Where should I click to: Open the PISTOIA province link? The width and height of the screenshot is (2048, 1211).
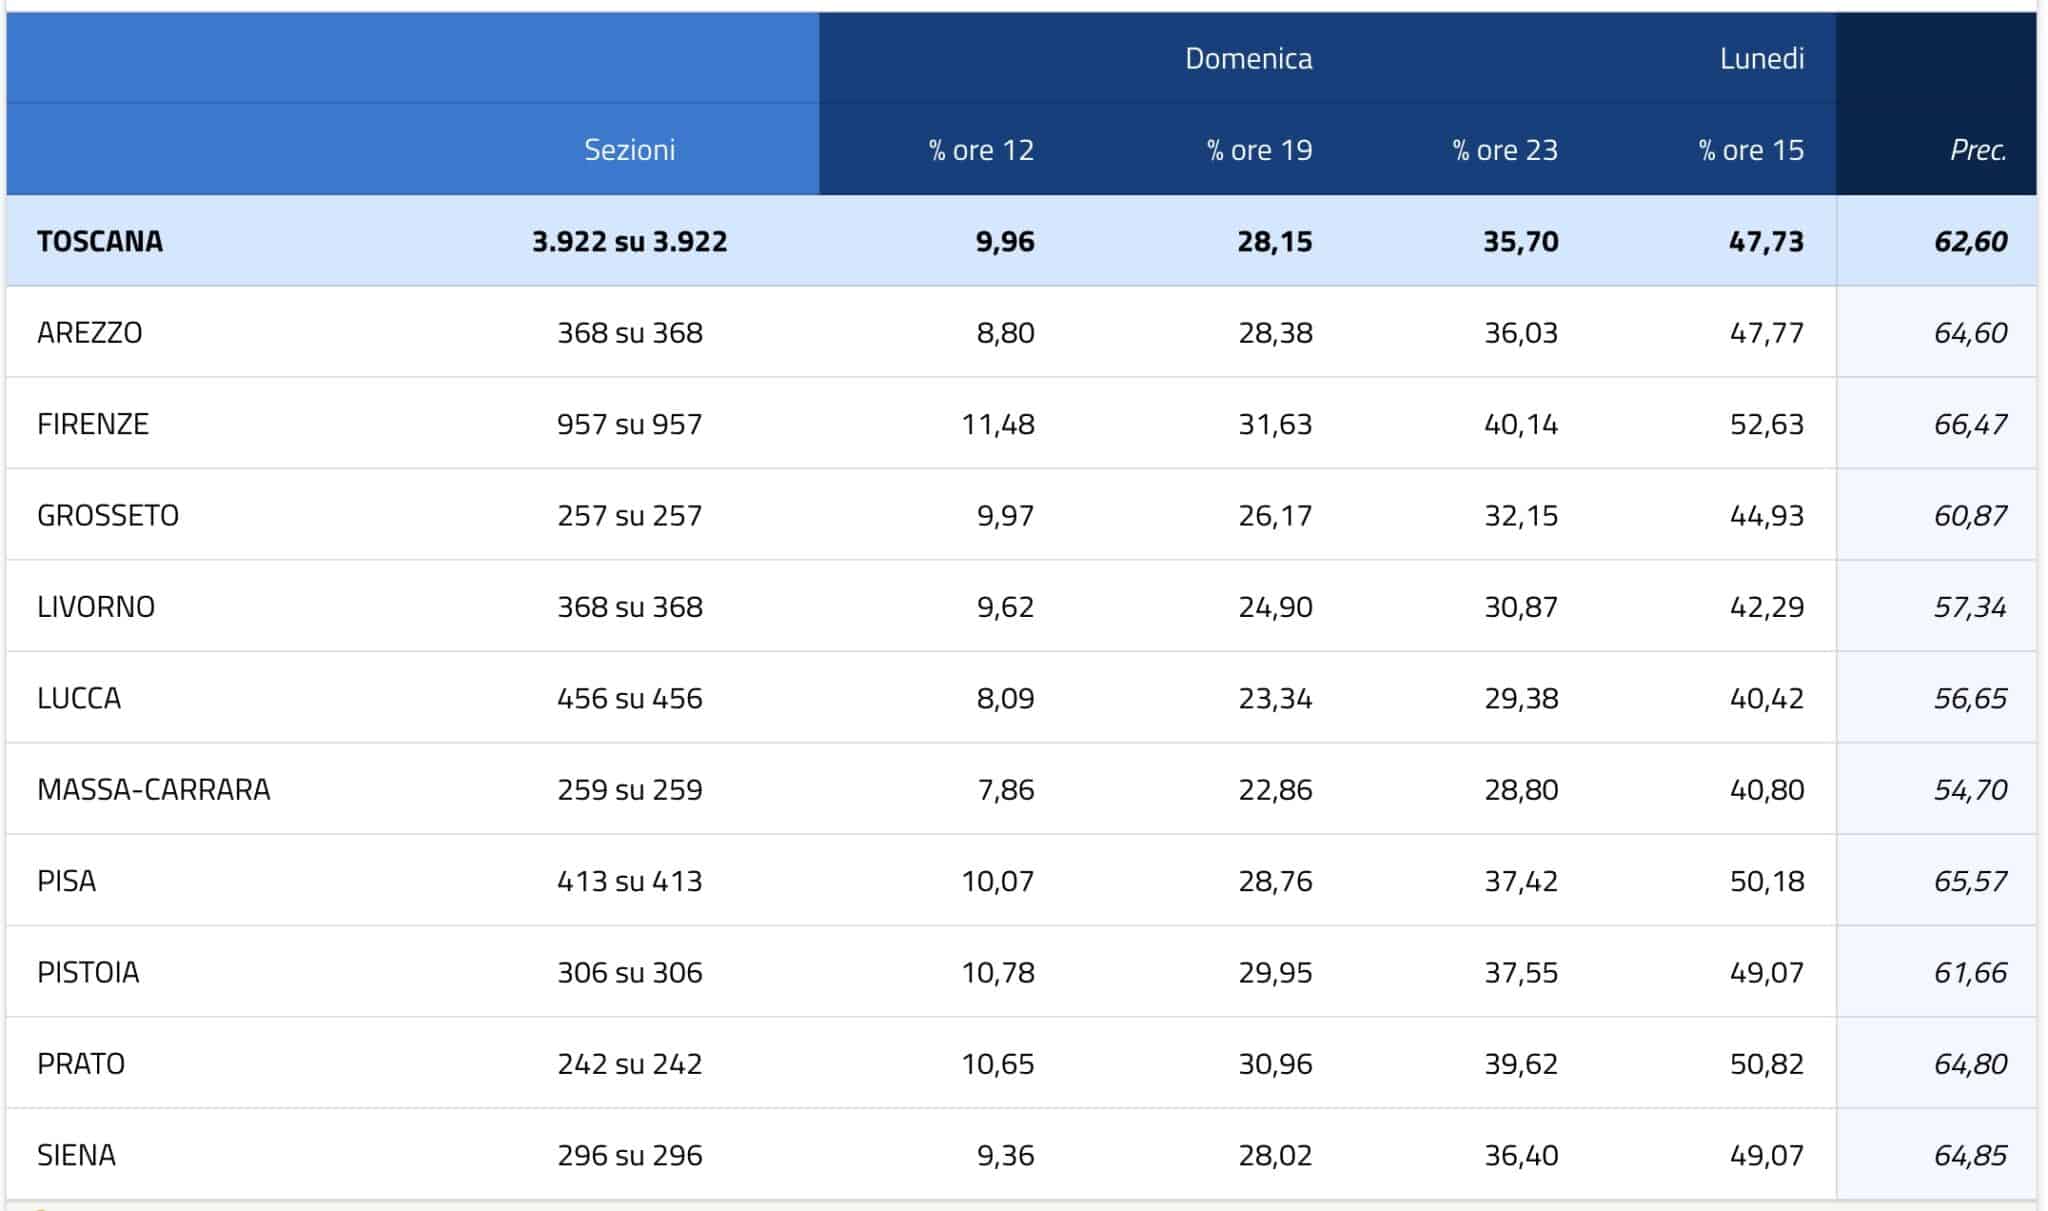tap(87, 972)
